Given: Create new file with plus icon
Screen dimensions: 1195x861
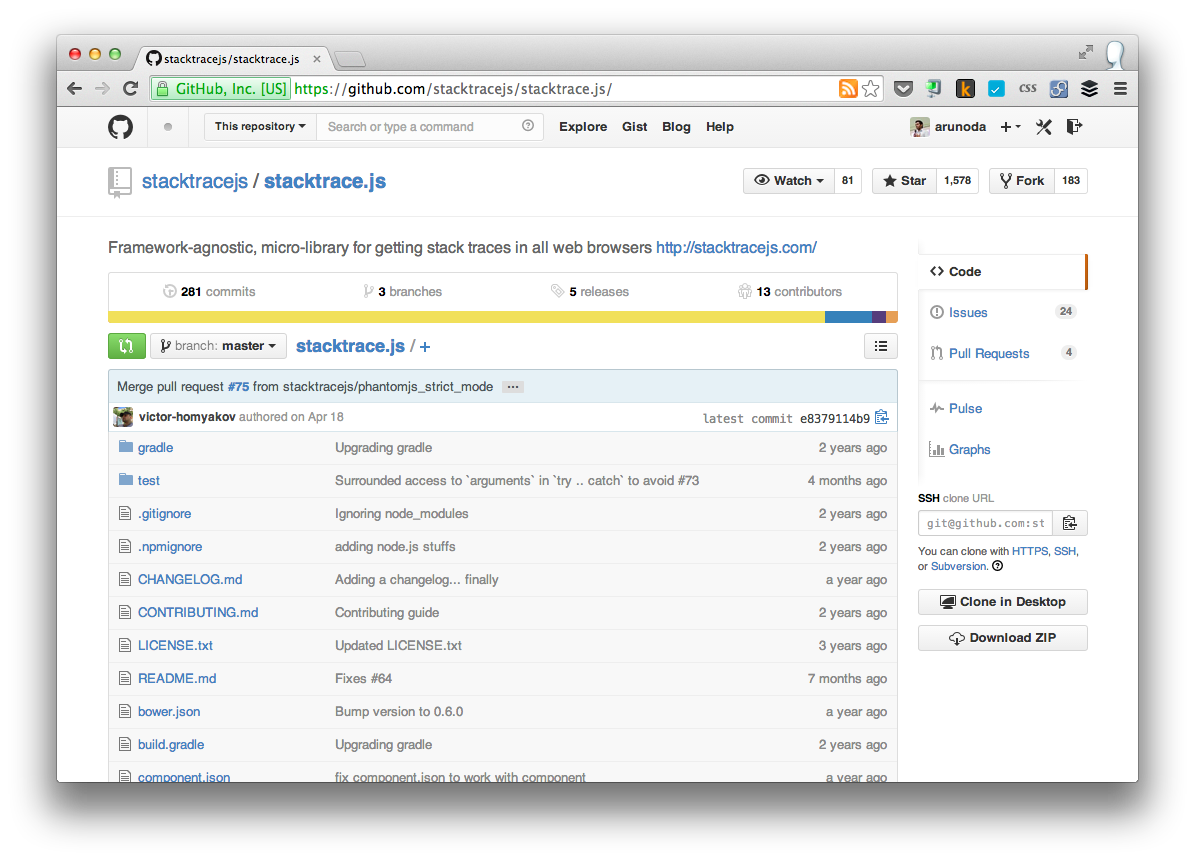Looking at the screenshot, I should pyautogui.click(x=424, y=347).
